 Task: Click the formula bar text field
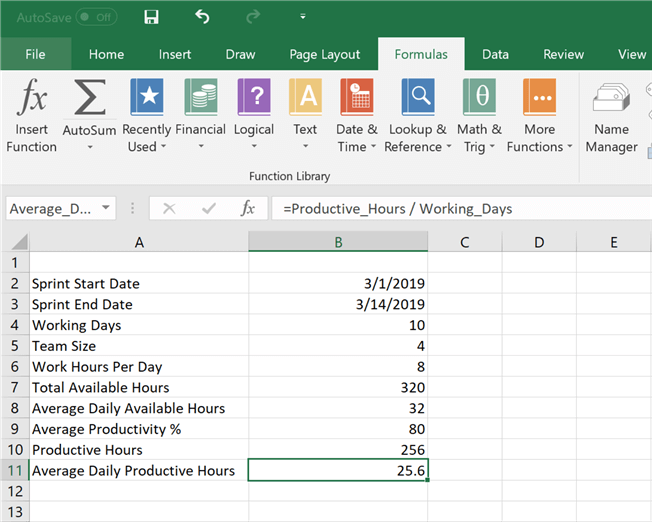click(450, 209)
